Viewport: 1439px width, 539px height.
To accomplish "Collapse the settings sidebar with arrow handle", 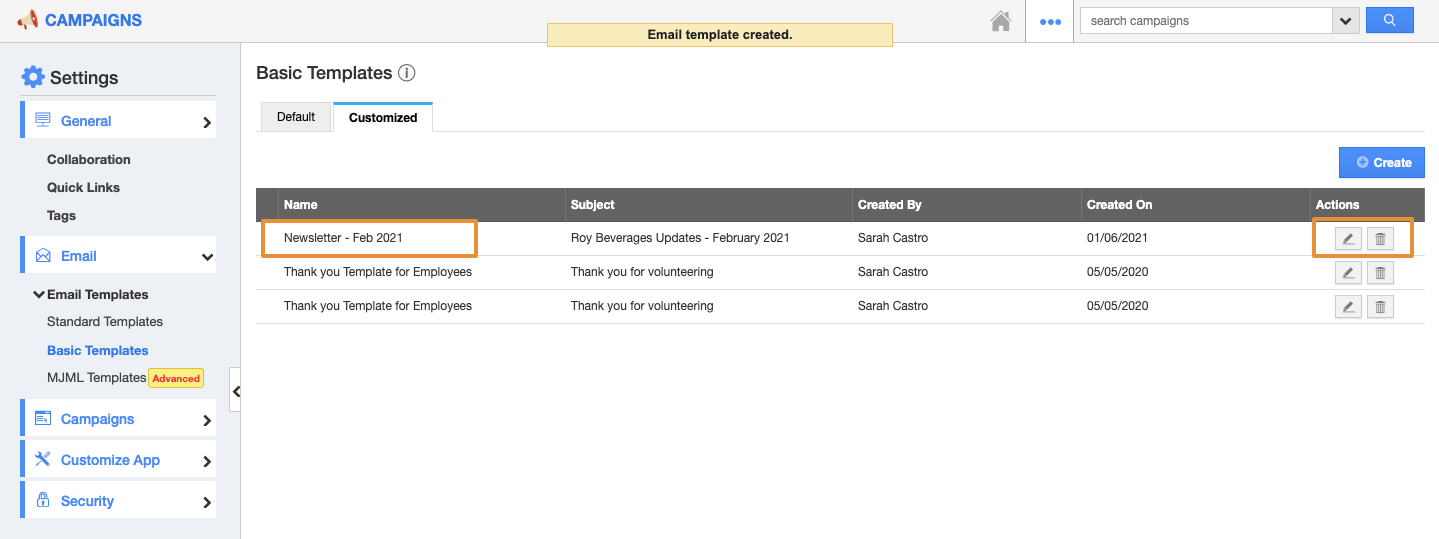I will 236,392.
